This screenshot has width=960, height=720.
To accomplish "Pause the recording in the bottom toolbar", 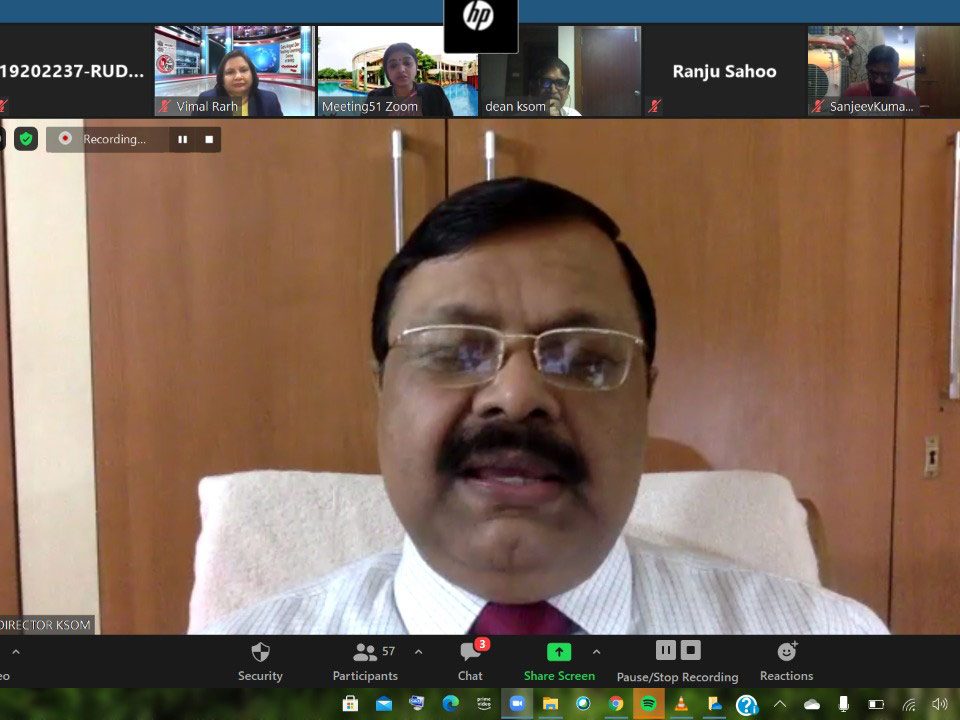I will [x=665, y=651].
